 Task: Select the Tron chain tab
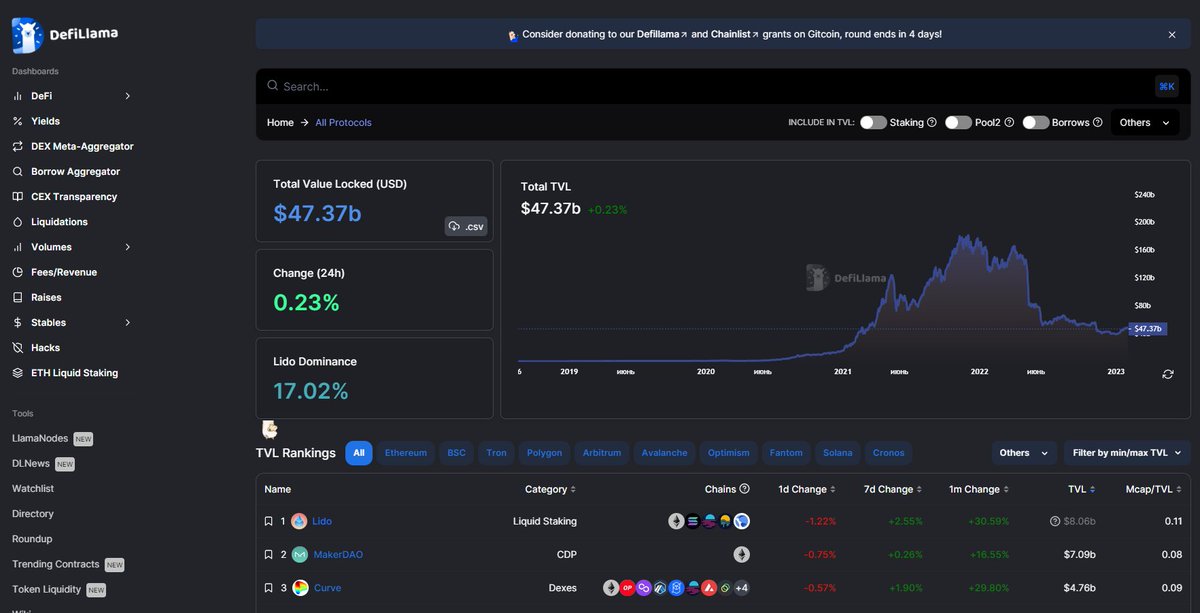(x=496, y=453)
